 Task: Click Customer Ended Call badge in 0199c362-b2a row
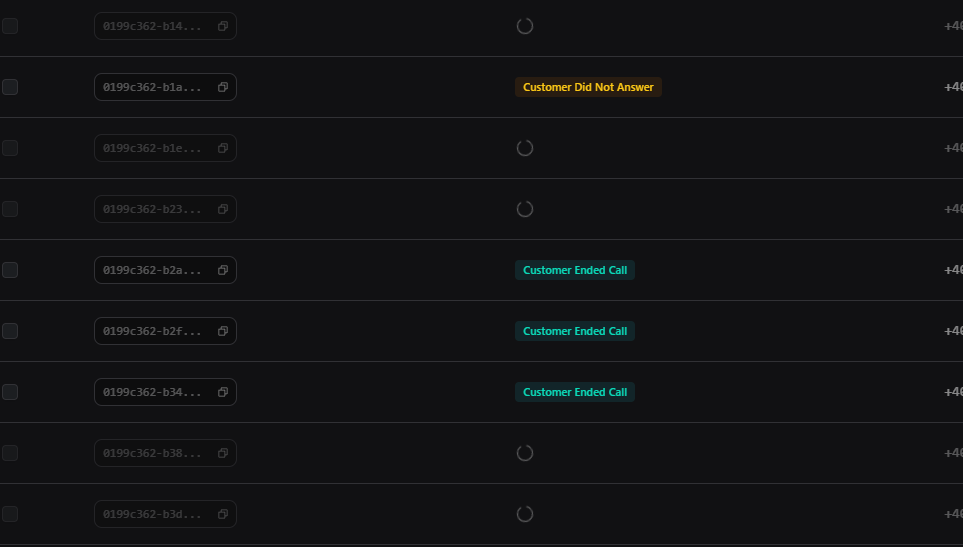[x=575, y=270]
